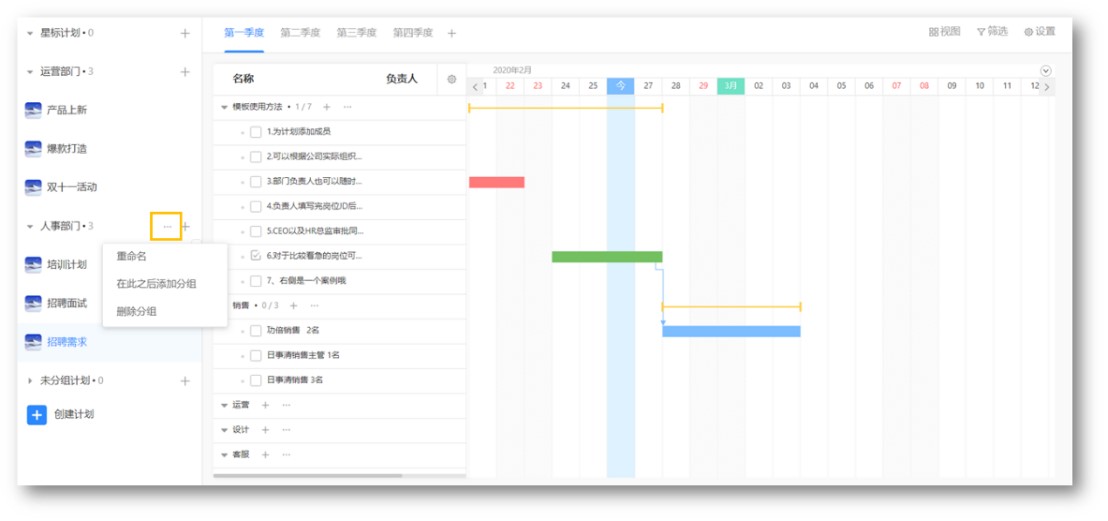Check the 3.部门负责人也可以随时 task checkbox
The height and width of the screenshot is (521, 1108).
256,182
